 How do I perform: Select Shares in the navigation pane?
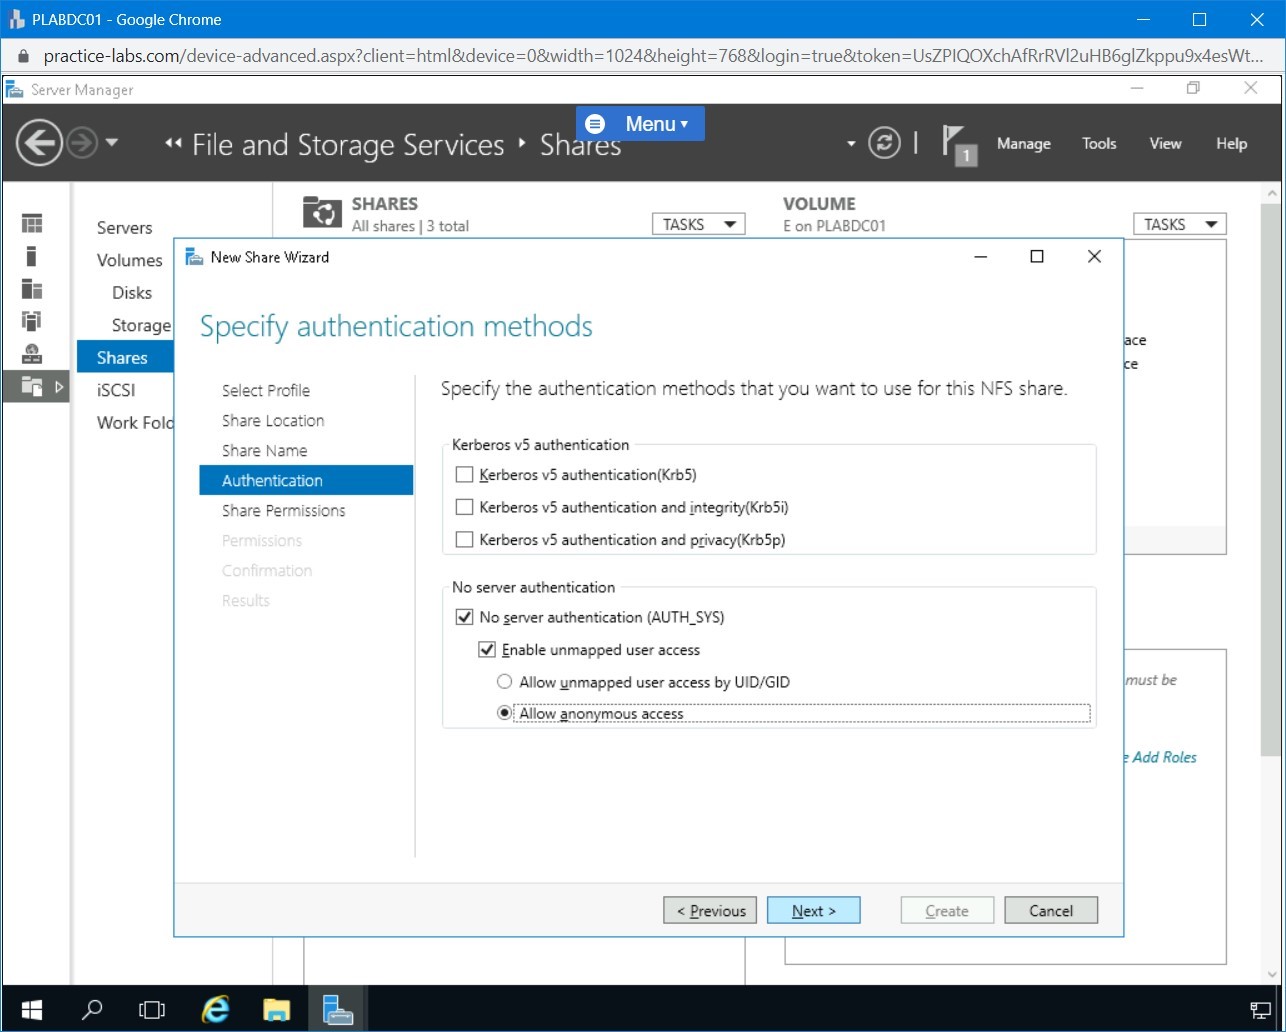pyautogui.click(x=125, y=357)
